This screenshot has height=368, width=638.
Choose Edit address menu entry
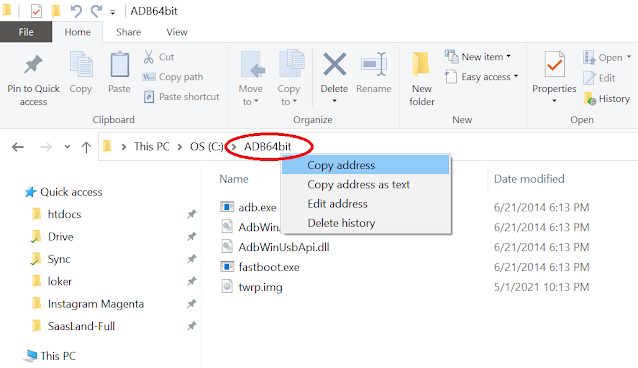(366, 204)
